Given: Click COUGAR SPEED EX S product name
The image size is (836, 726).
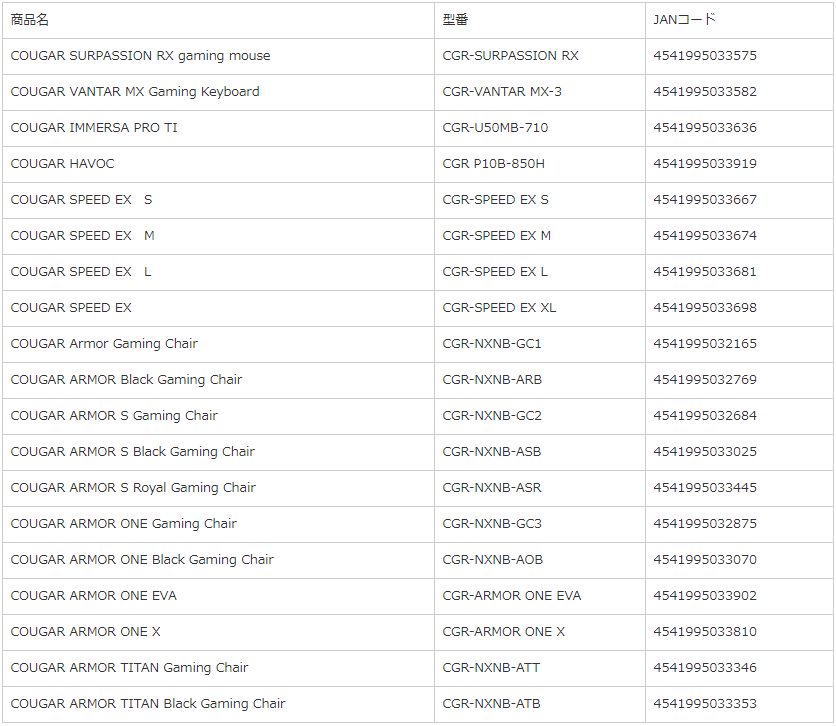Looking at the screenshot, I should pos(82,199).
